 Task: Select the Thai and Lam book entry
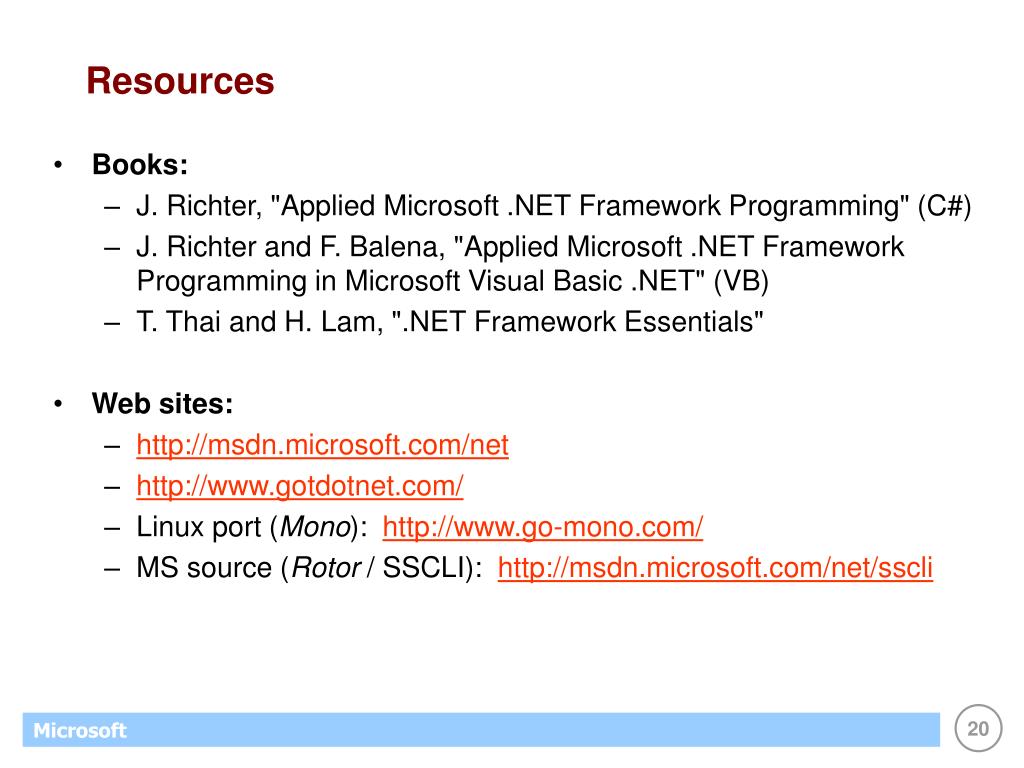(450, 322)
